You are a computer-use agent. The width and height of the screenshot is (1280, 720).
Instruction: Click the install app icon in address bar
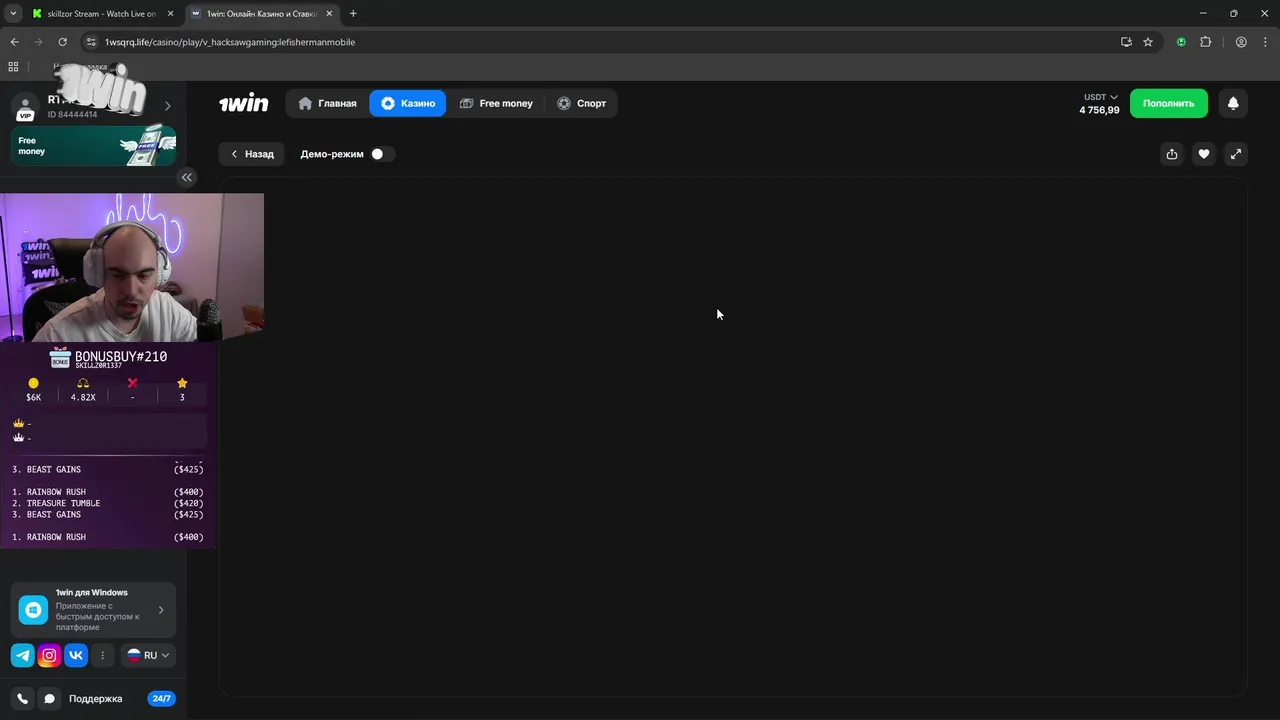[x=1126, y=42]
